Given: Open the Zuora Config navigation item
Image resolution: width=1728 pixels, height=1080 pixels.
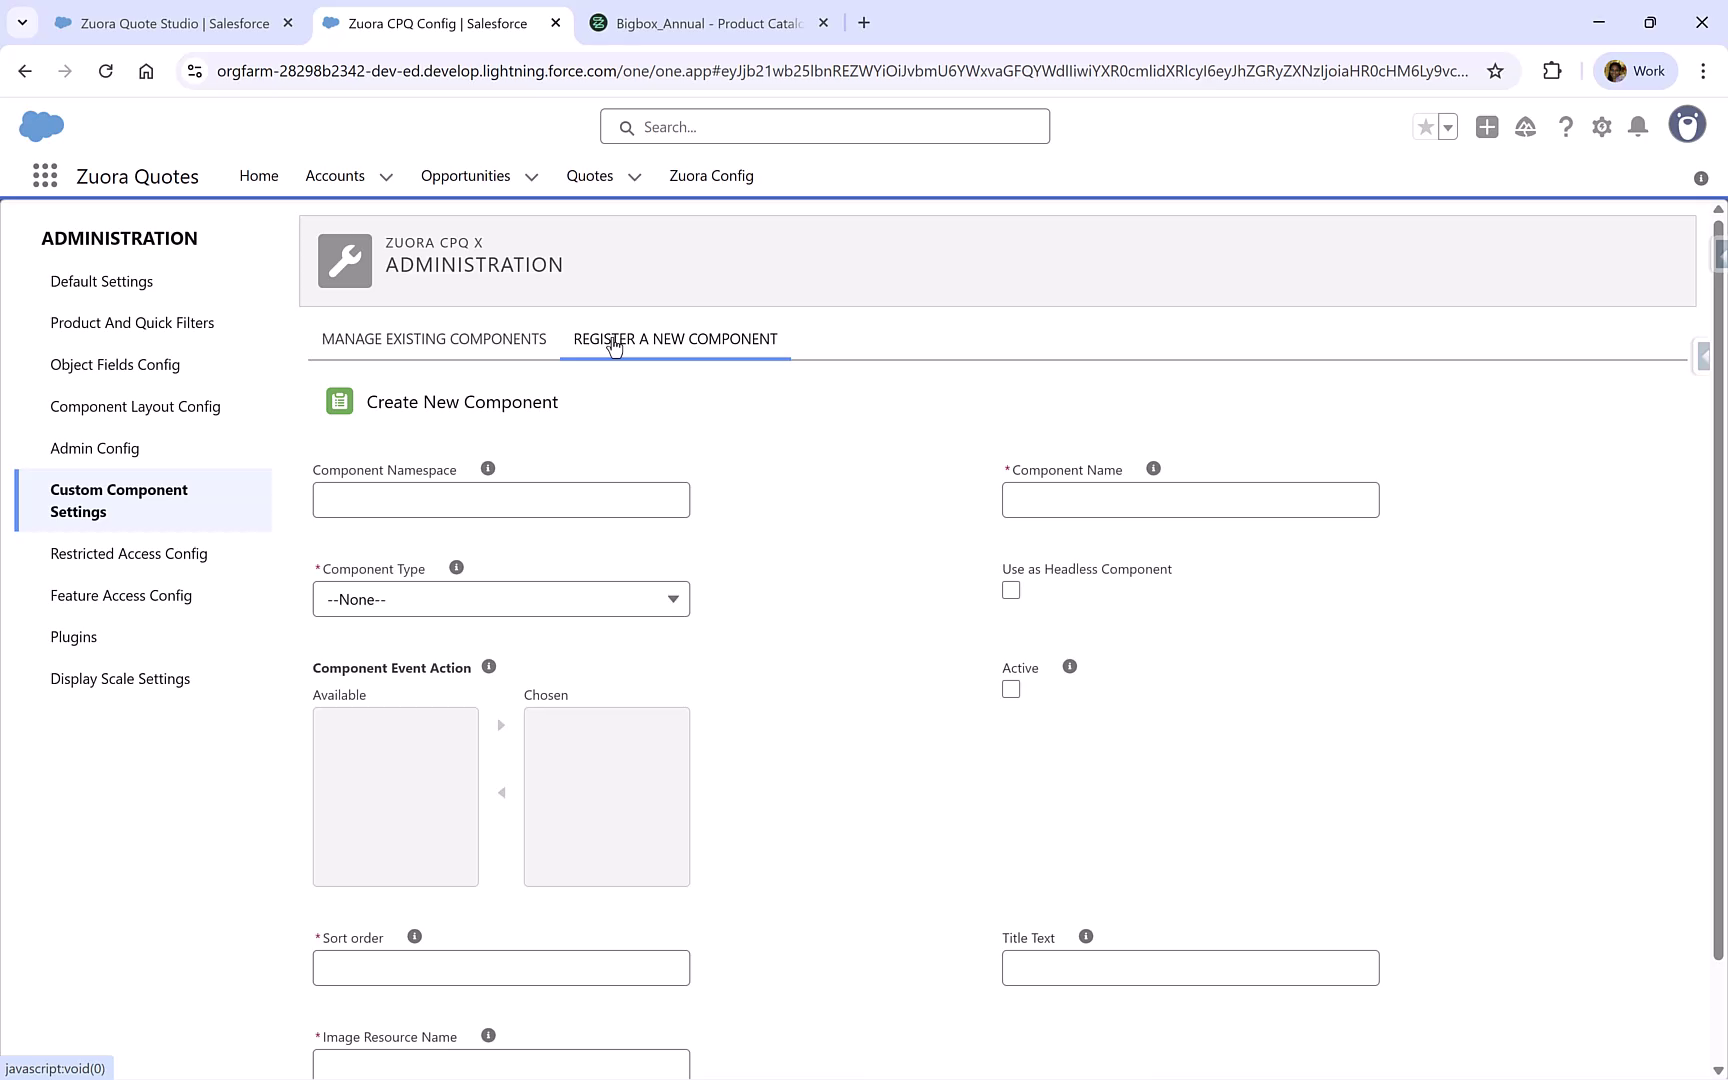Looking at the screenshot, I should click(711, 176).
